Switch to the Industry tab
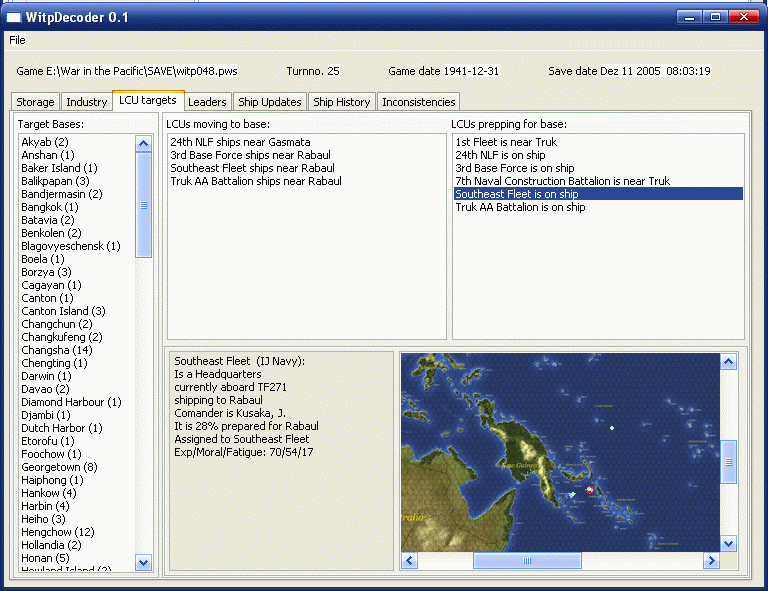 tap(86, 102)
